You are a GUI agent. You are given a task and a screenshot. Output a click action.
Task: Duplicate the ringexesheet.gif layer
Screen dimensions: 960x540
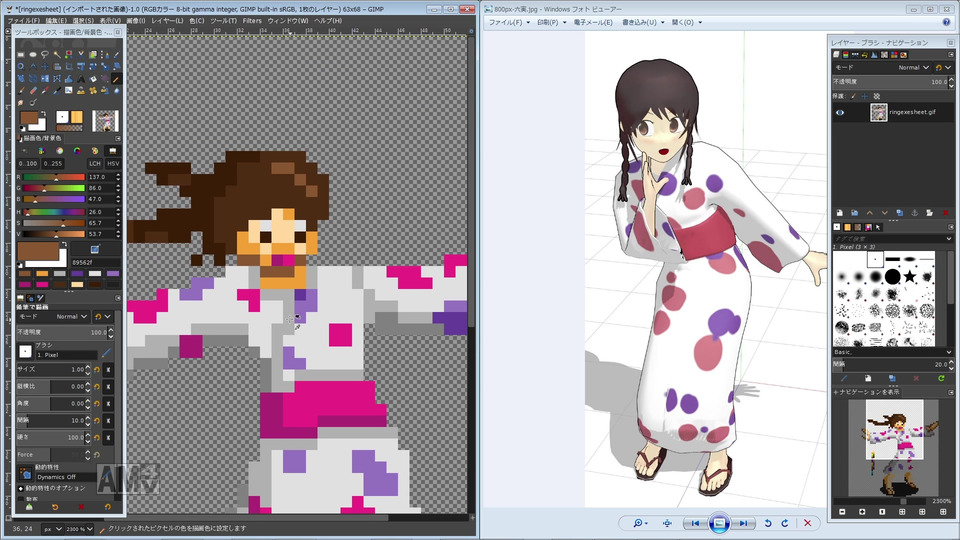pyautogui.click(x=900, y=212)
